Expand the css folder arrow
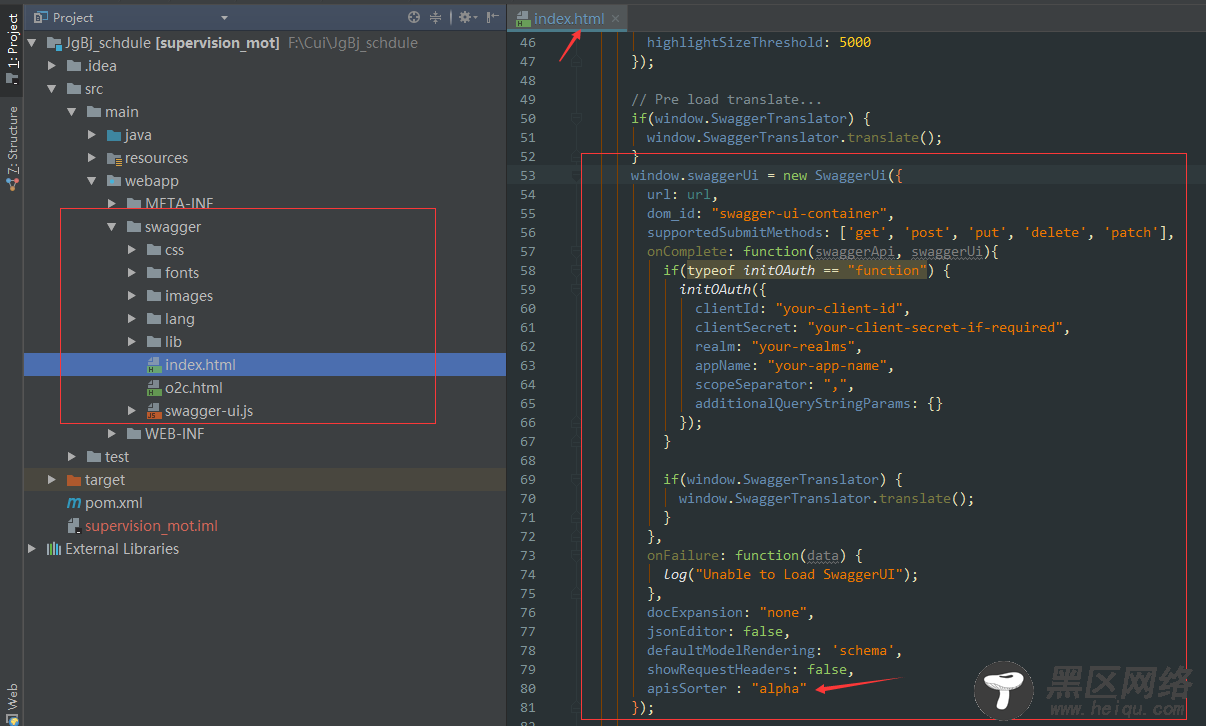This screenshot has height=726, width=1206. [x=132, y=250]
